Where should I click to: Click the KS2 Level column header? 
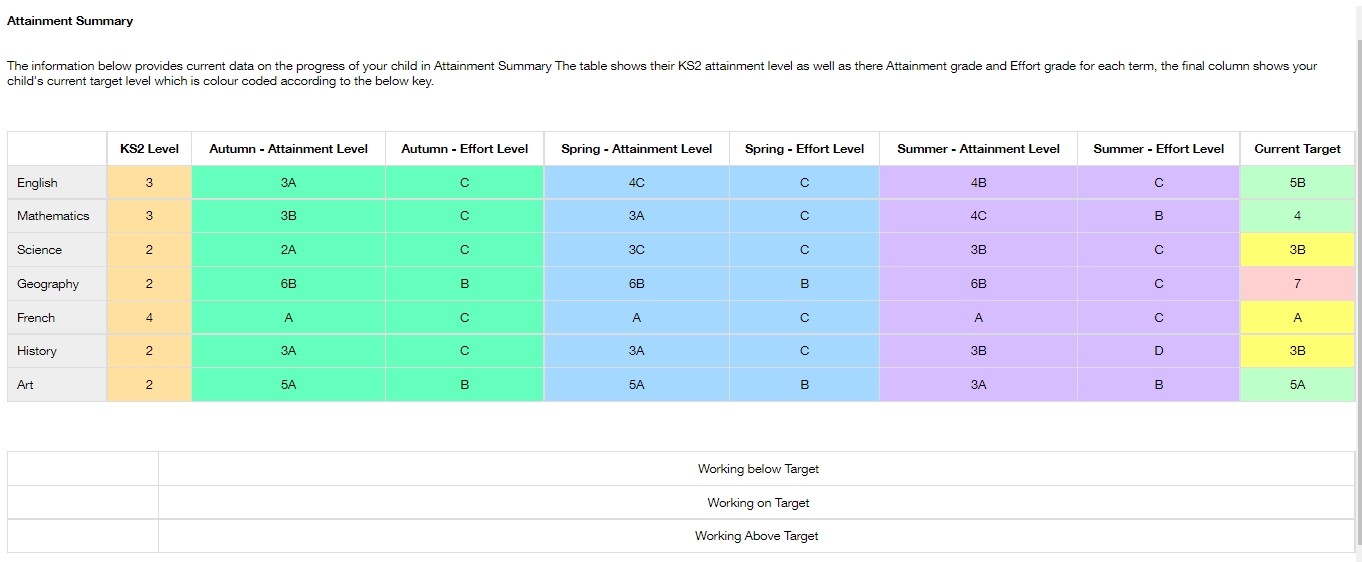pos(149,149)
